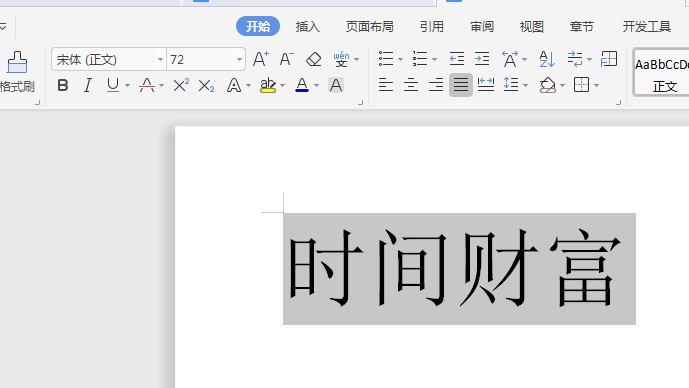Switch to the 开始 tab

click(x=258, y=26)
